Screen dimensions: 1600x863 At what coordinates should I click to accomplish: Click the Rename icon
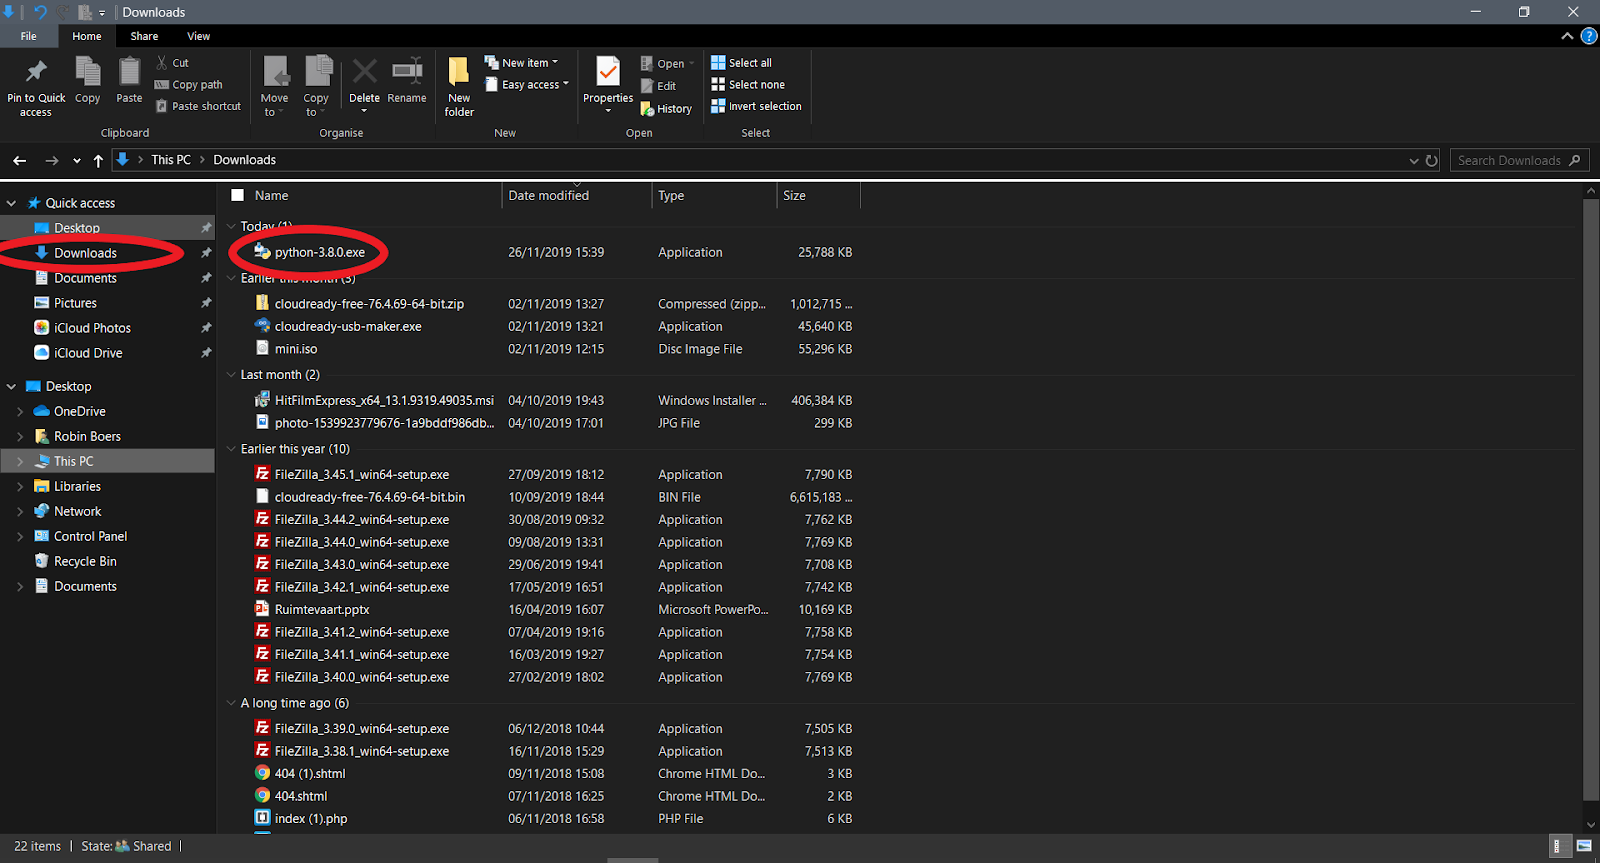pyautogui.click(x=407, y=70)
